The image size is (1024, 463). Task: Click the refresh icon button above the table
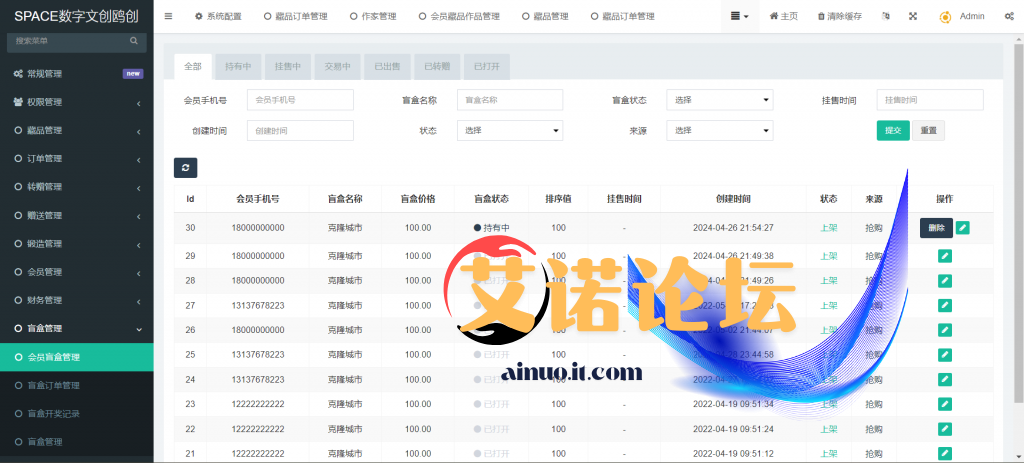[x=185, y=168]
